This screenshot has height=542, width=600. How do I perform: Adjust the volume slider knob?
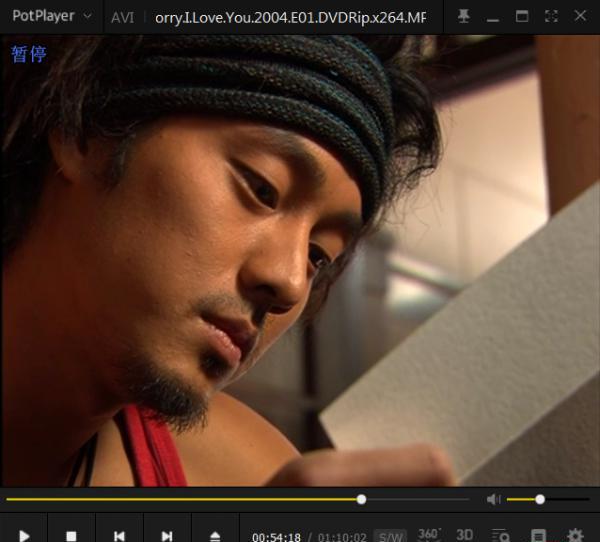click(540, 499)
